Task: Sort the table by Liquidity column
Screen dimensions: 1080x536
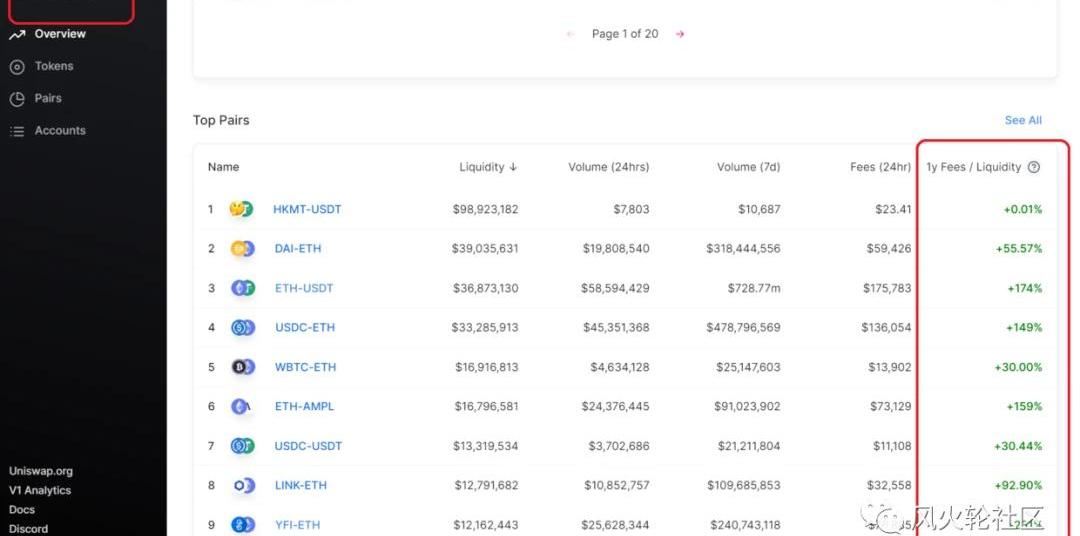Action: click(487, 167)
